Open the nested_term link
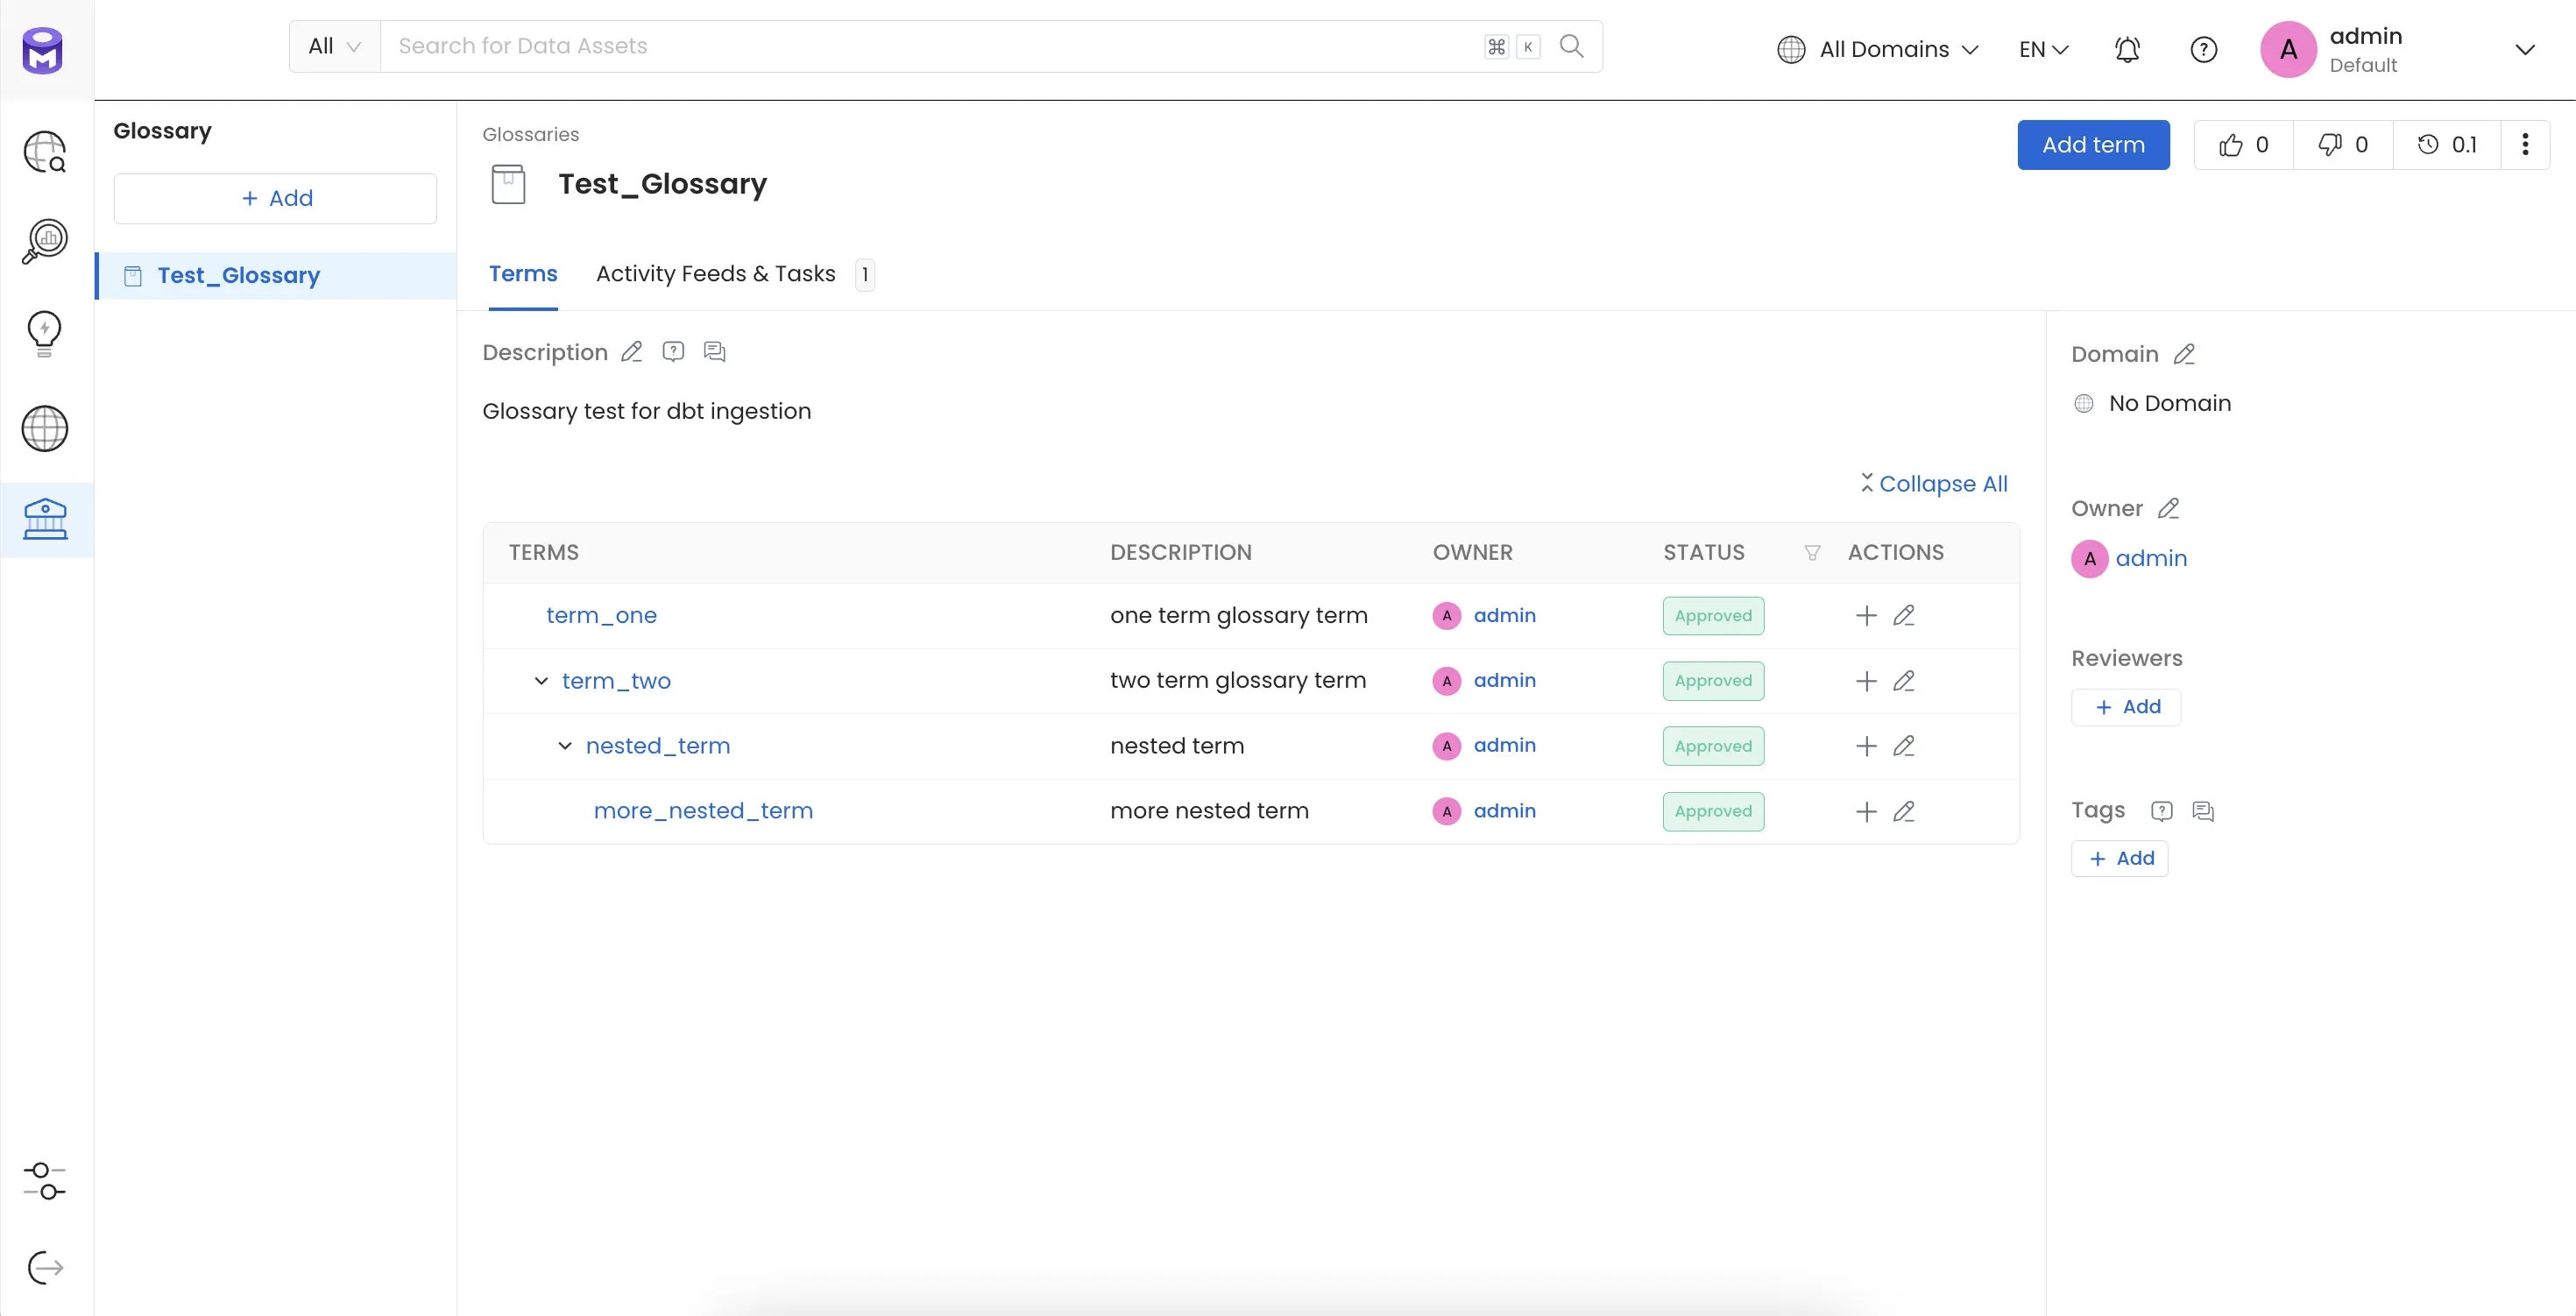The image size is (2576, 1316). pos(658,746)
